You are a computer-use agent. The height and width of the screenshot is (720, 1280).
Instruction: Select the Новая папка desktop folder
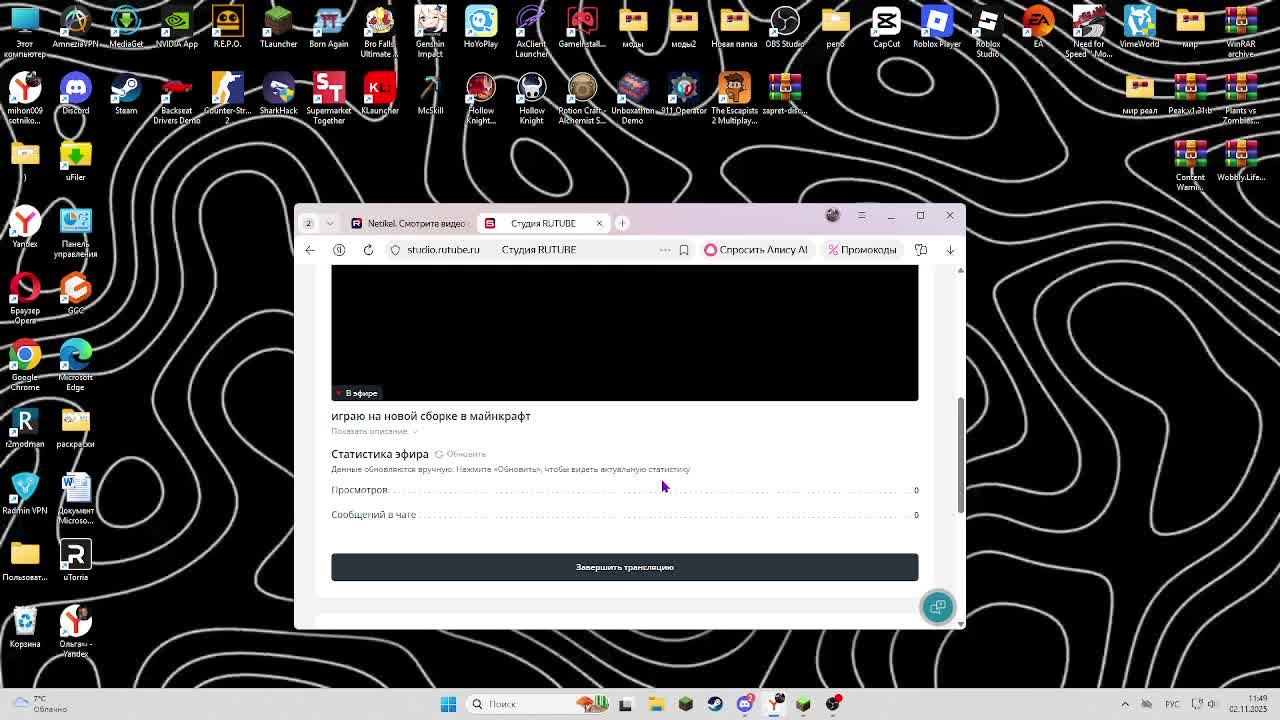[x=734, y=27]
